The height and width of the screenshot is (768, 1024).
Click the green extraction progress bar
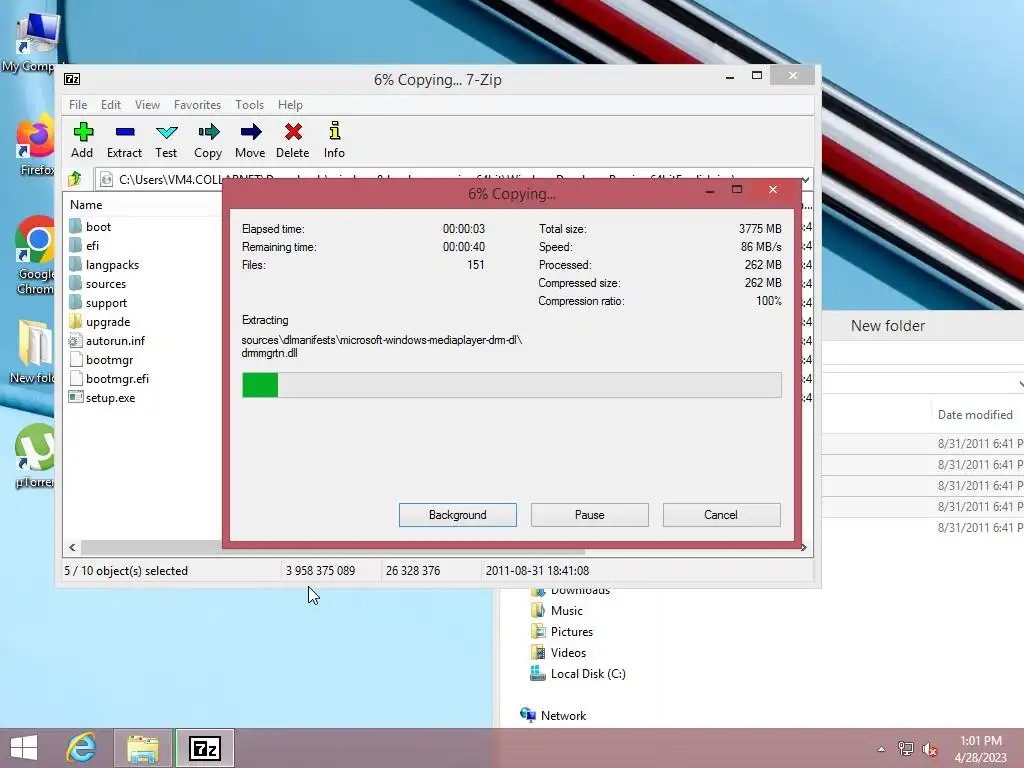pyautogui.click(x=511, y=385)
